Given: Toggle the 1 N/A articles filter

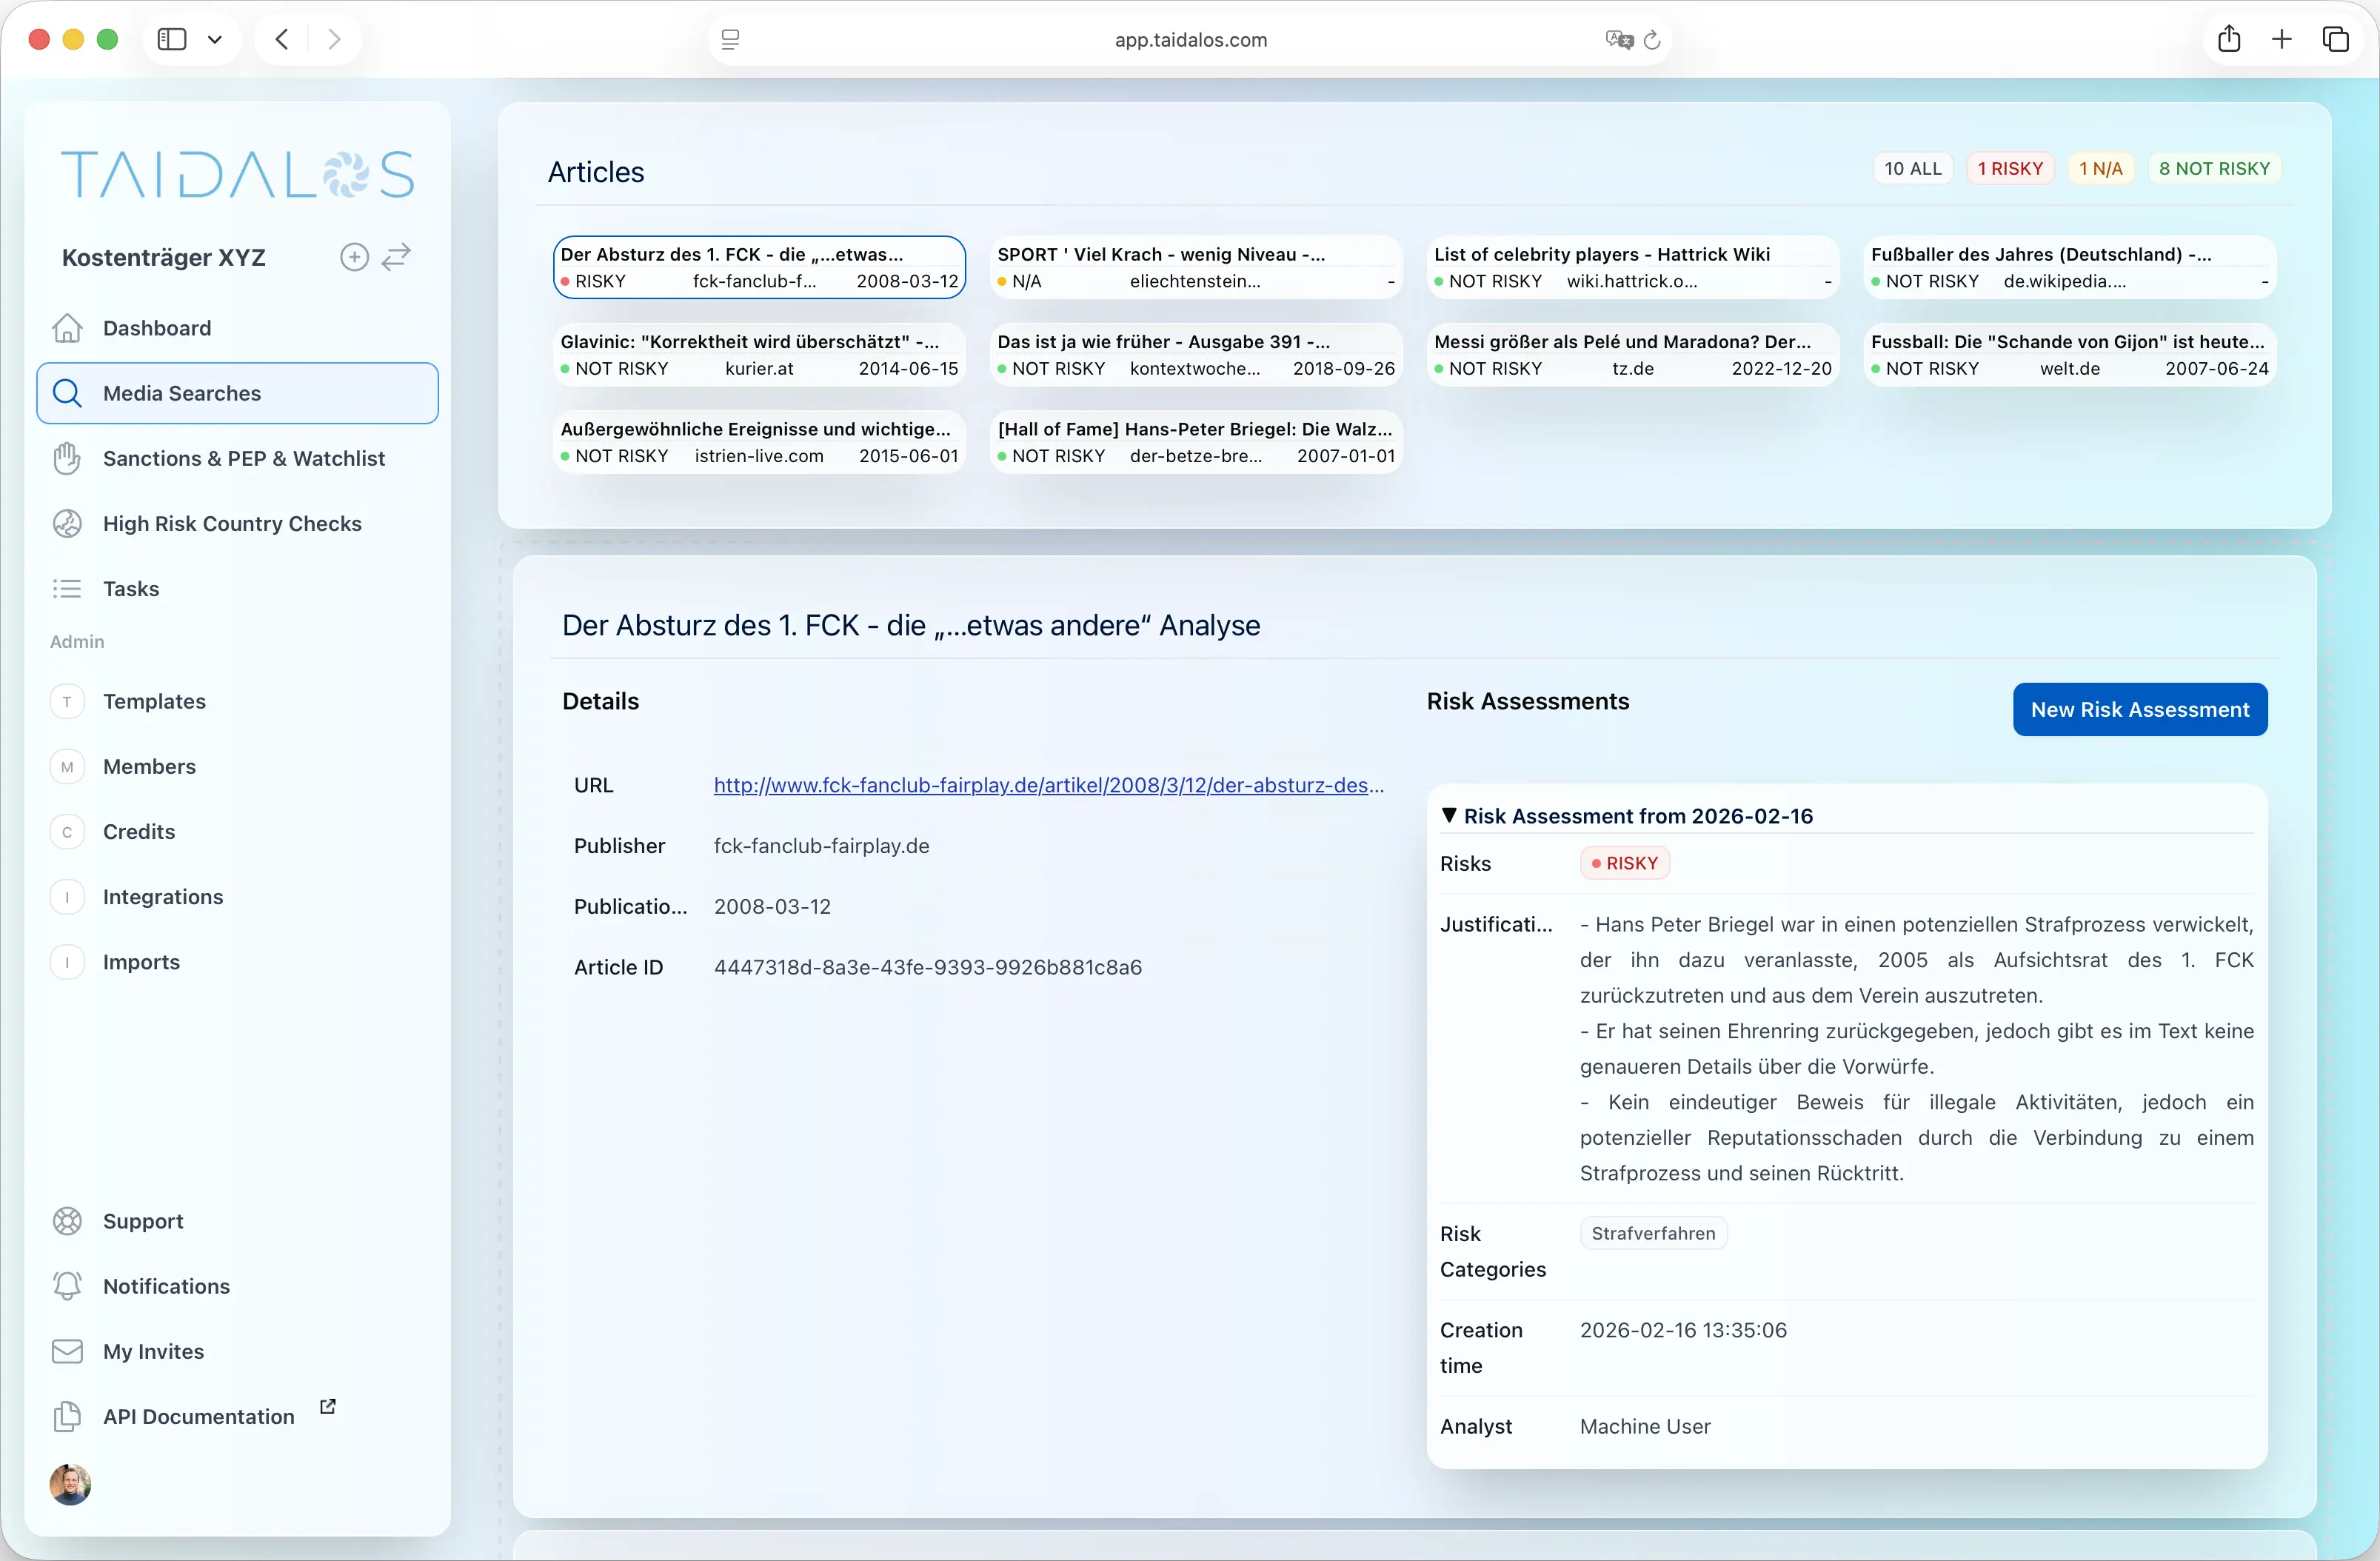Looking at the screenshot, I should click(x=2101, y=168).
